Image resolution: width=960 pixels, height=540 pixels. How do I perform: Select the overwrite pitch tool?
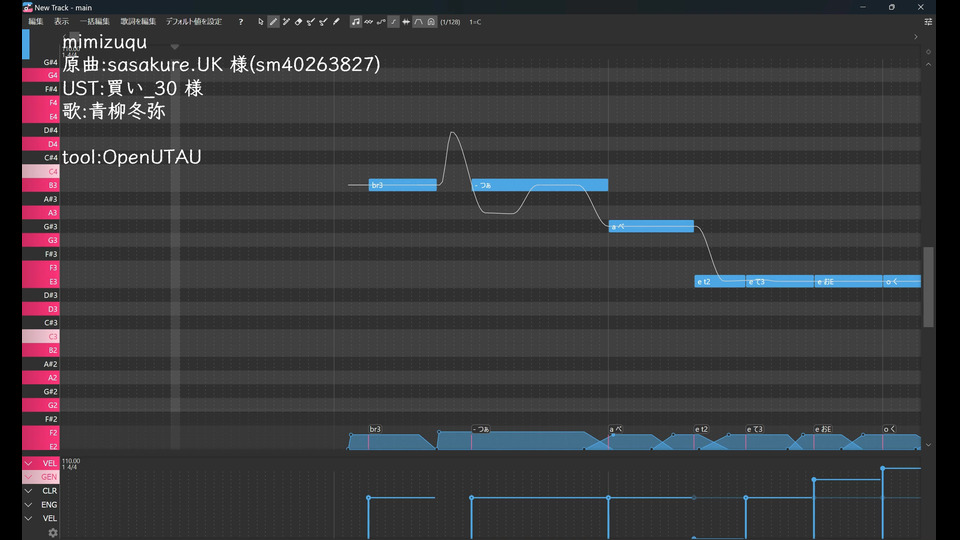[x=323, y=22]
